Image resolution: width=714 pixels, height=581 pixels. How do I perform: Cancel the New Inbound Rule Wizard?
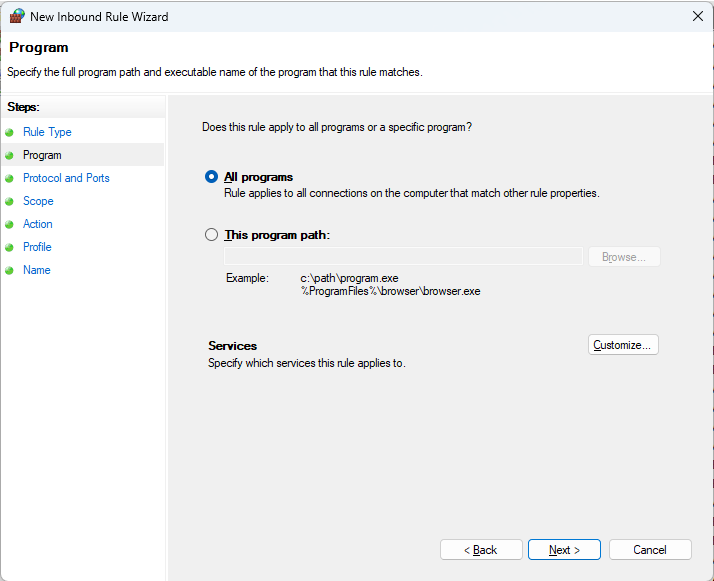pos(650,550)
